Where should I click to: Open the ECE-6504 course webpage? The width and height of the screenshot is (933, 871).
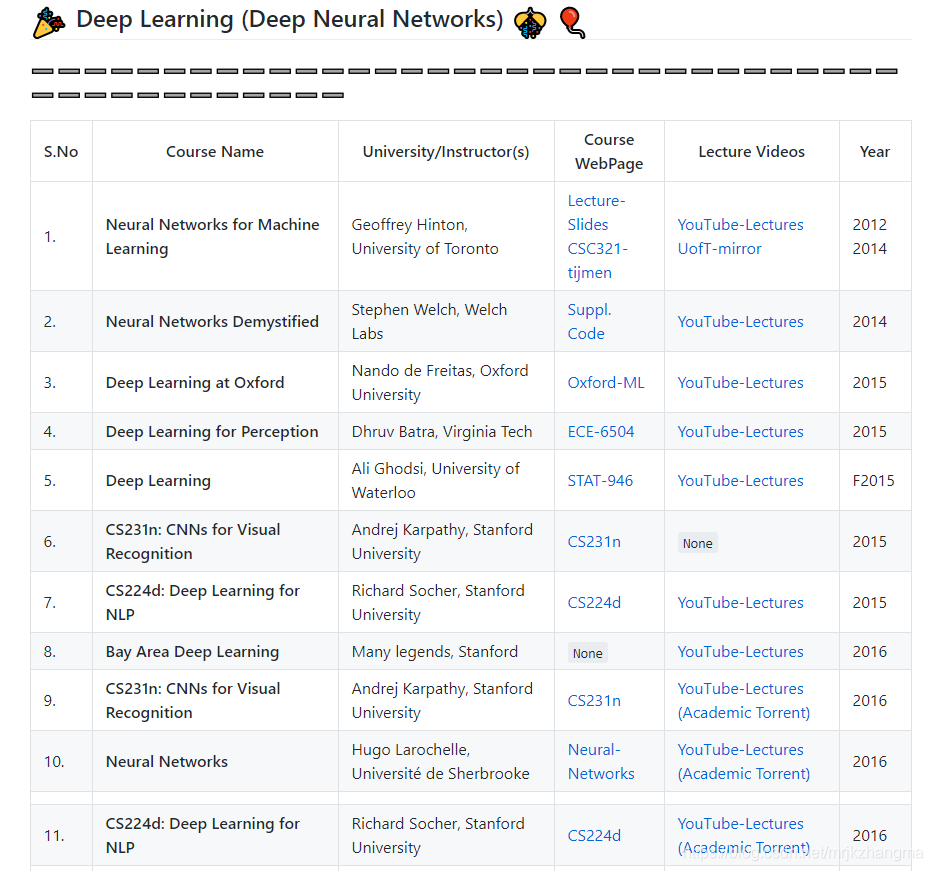coord(600,432)
